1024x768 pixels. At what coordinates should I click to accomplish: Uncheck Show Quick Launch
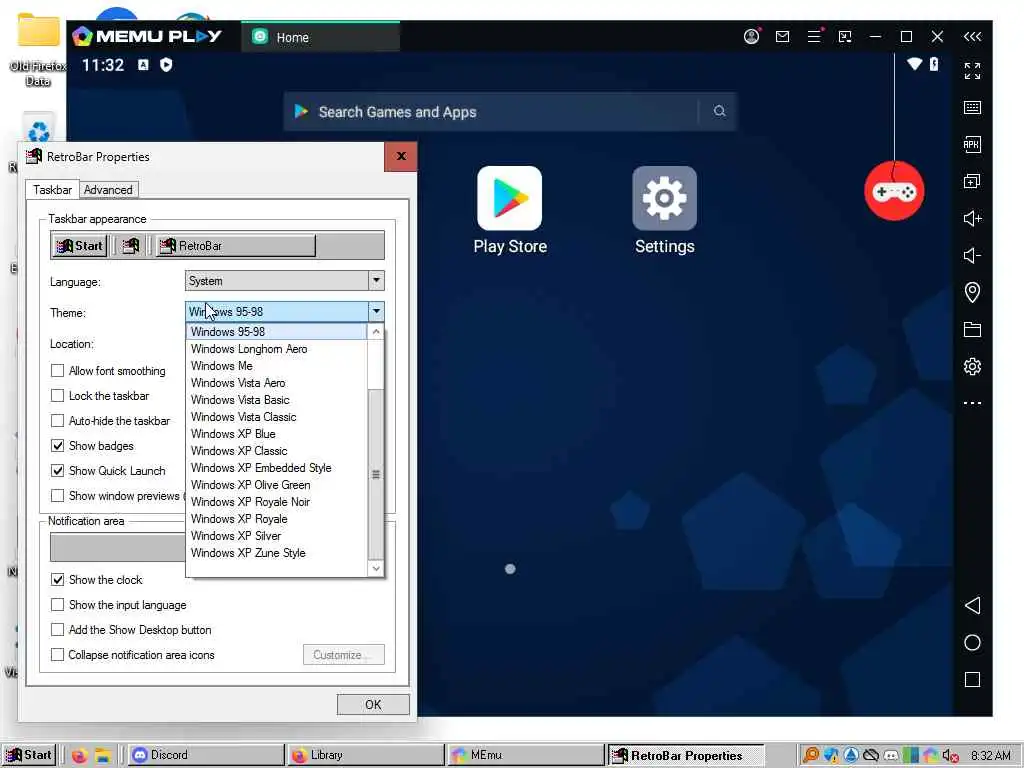tap(57, 471)
